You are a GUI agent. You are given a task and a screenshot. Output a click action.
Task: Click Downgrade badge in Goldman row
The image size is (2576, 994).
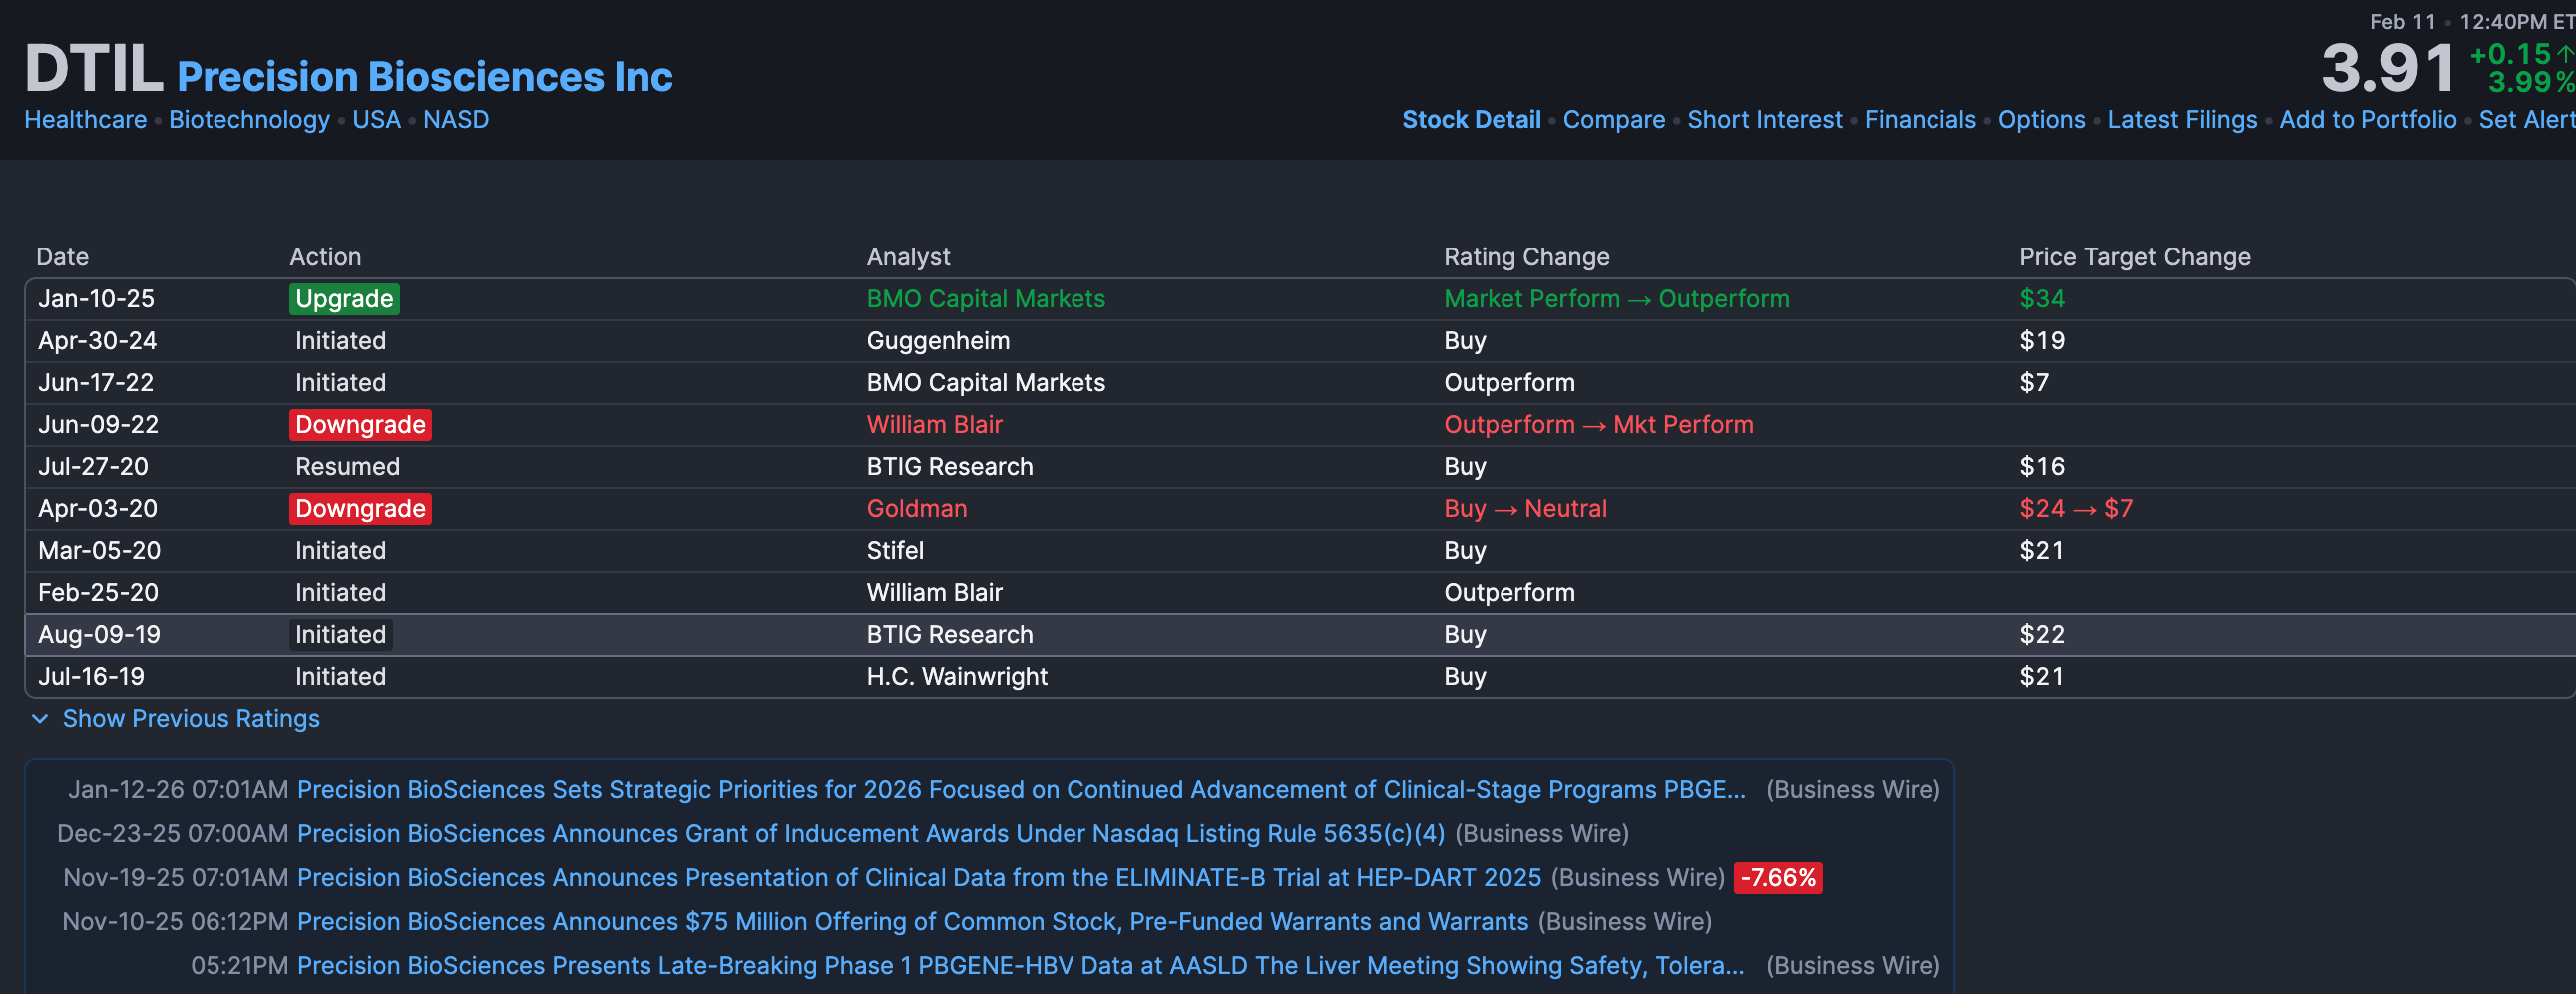coord(360,509)
